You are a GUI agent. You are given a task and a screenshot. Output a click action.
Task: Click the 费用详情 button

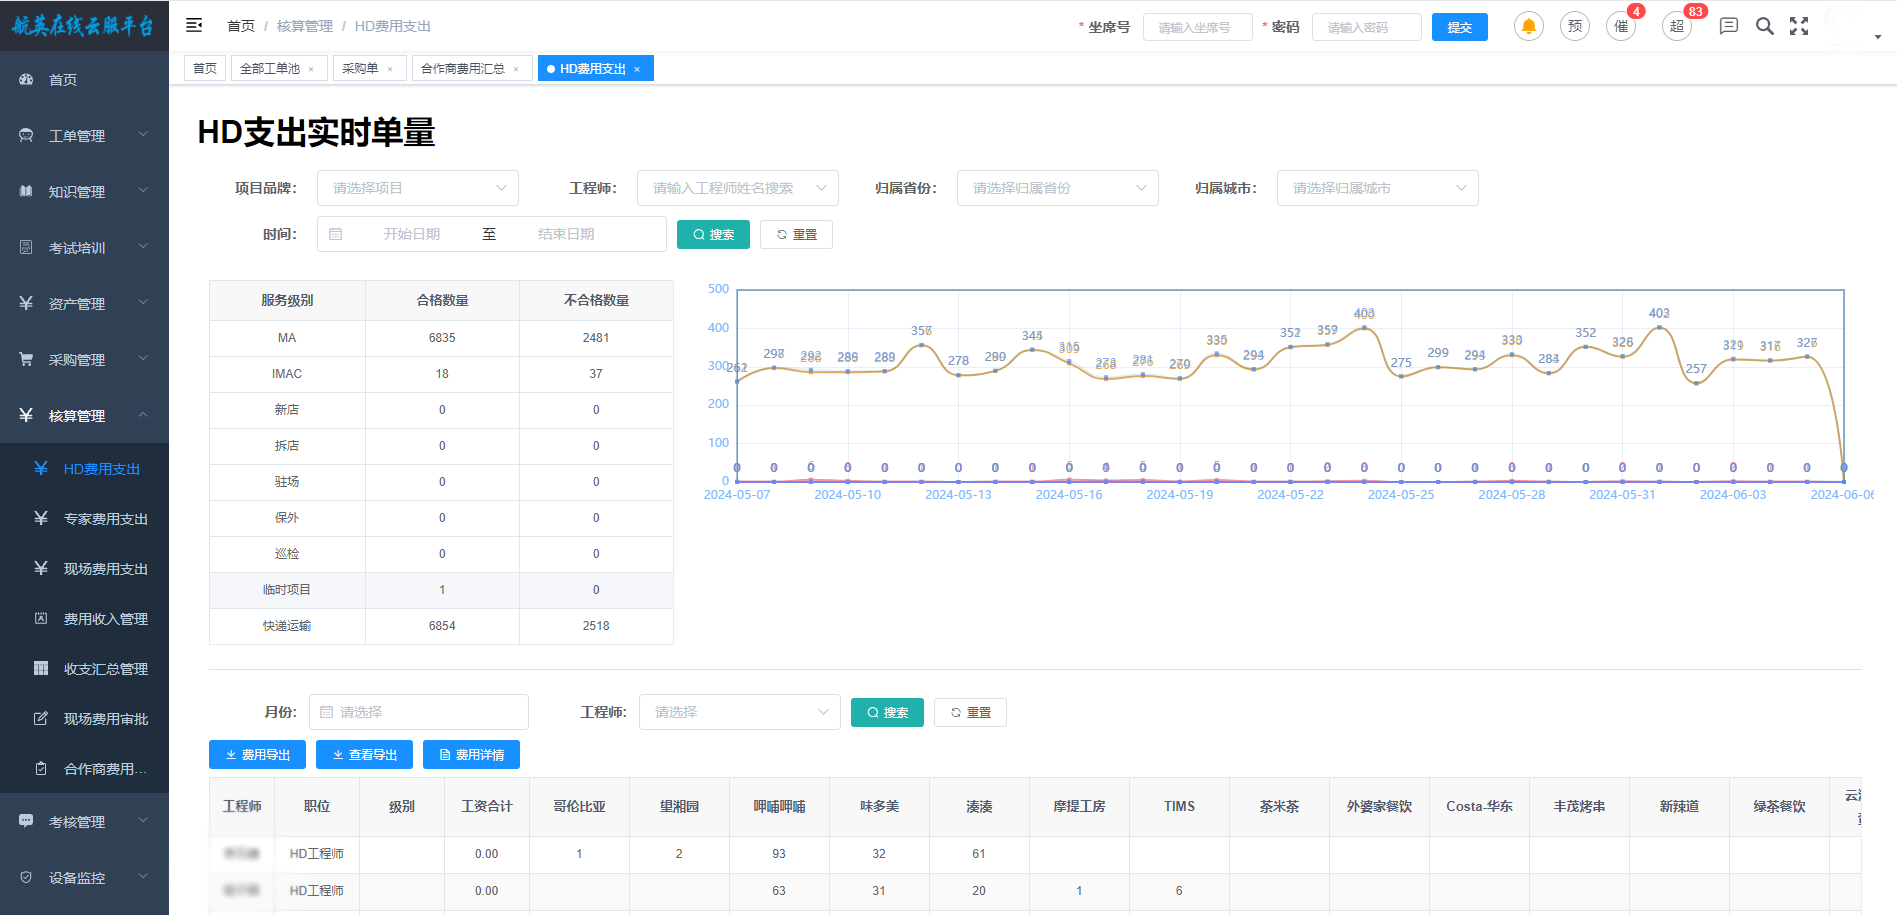[471, 755]
